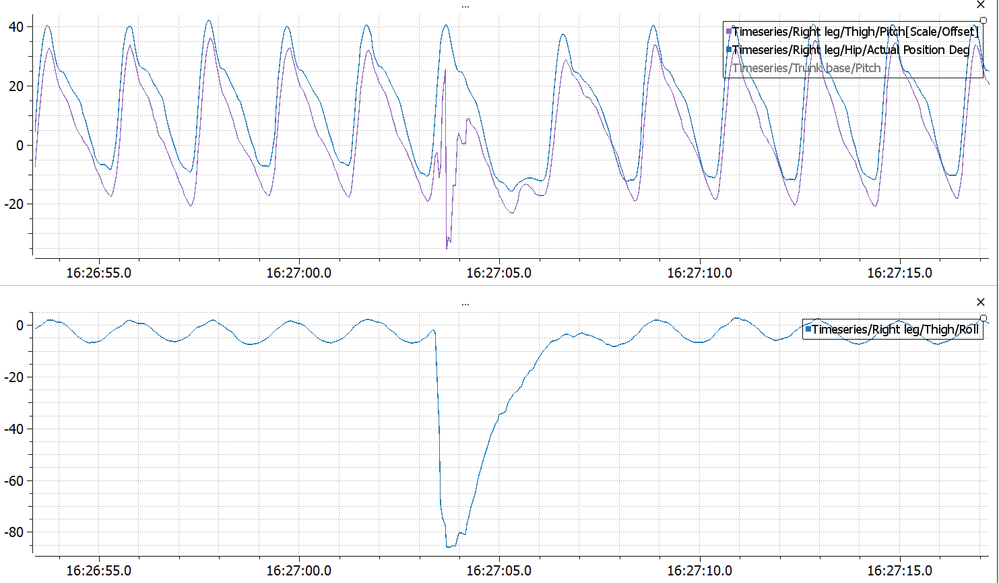Click the 40 value on the pitch plot Y axis
This screenshot has width=999, height=583.
[x=16, y=27]
